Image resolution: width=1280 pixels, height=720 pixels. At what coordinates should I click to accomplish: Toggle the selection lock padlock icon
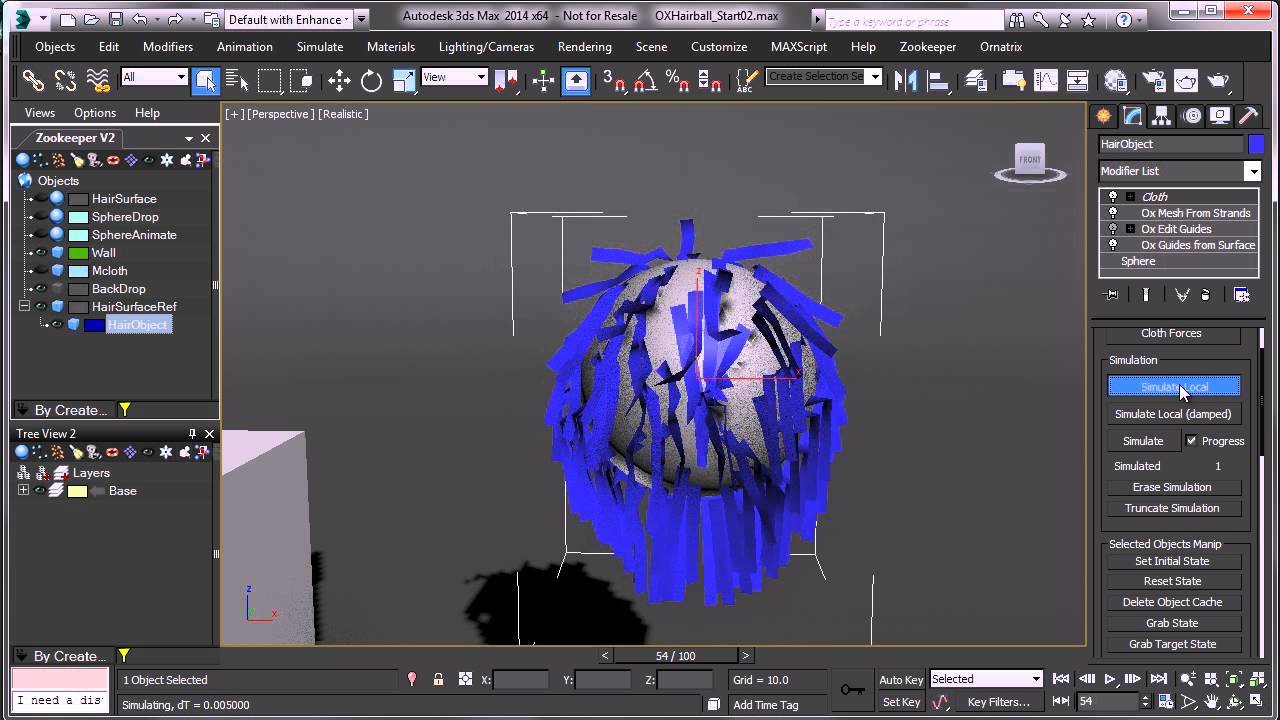[438, 679]
